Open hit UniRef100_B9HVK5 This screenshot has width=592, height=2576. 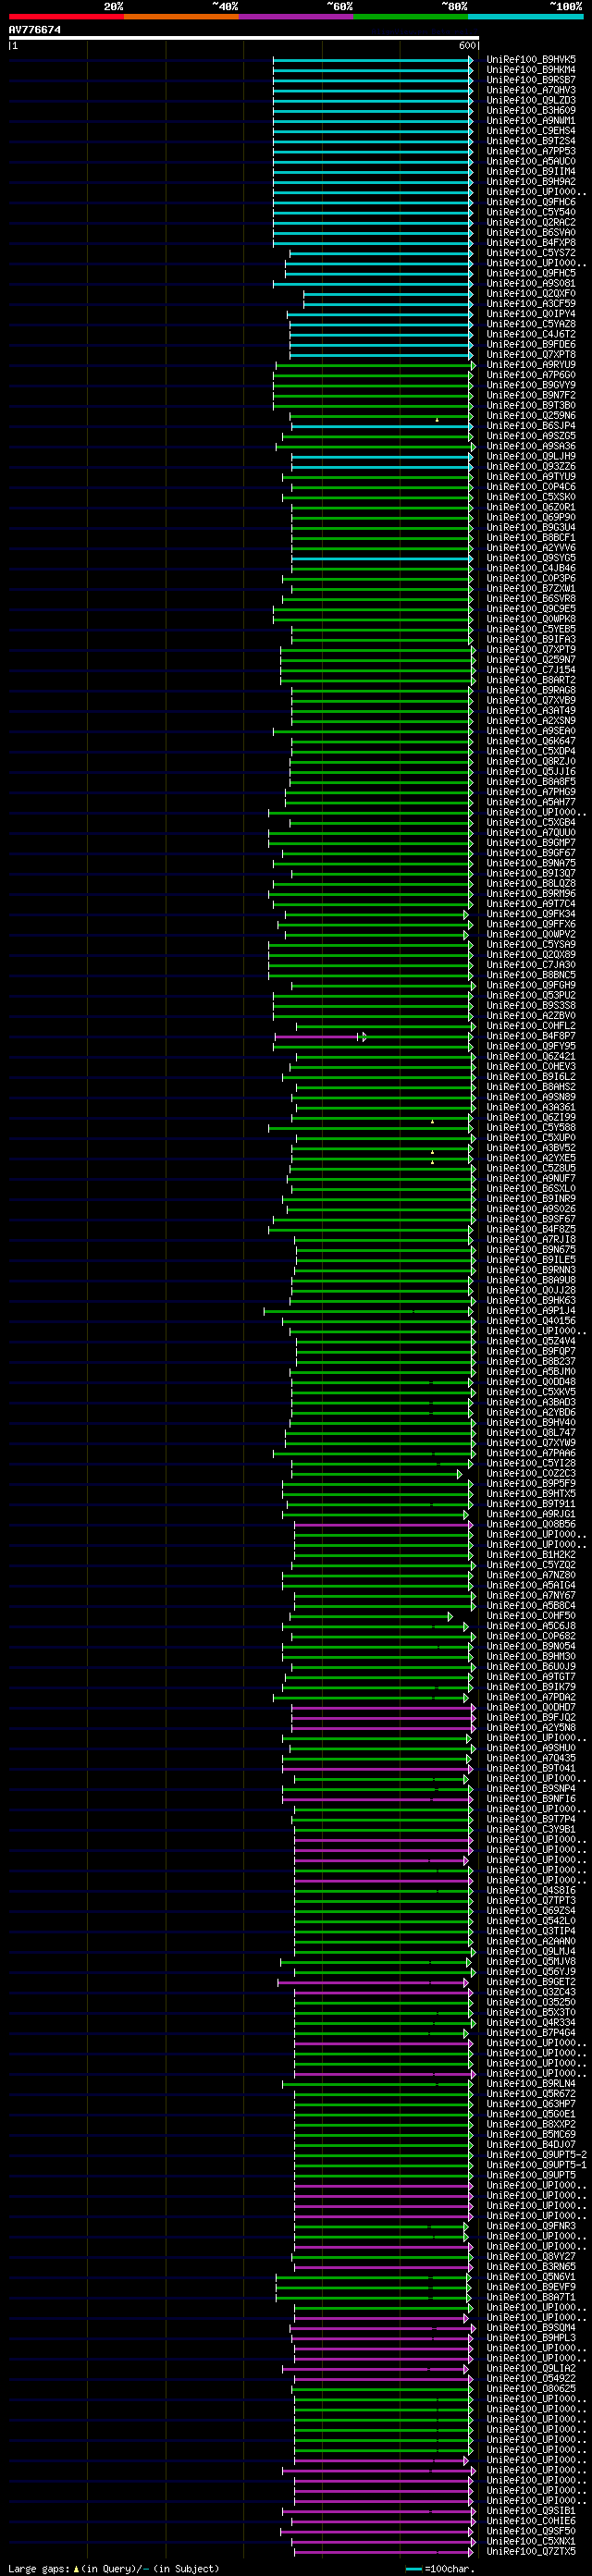[531, 60]
